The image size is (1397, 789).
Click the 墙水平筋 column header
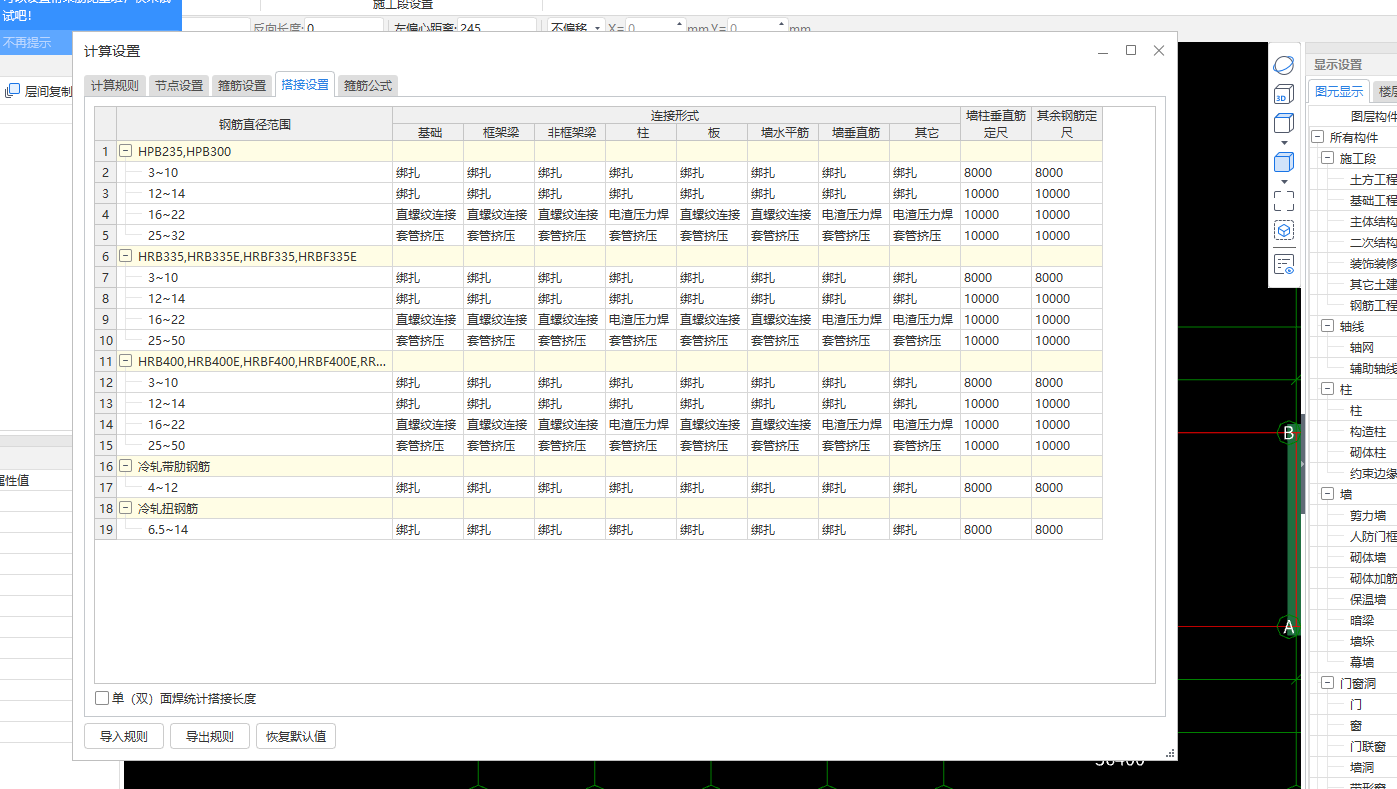pos(782,132)
